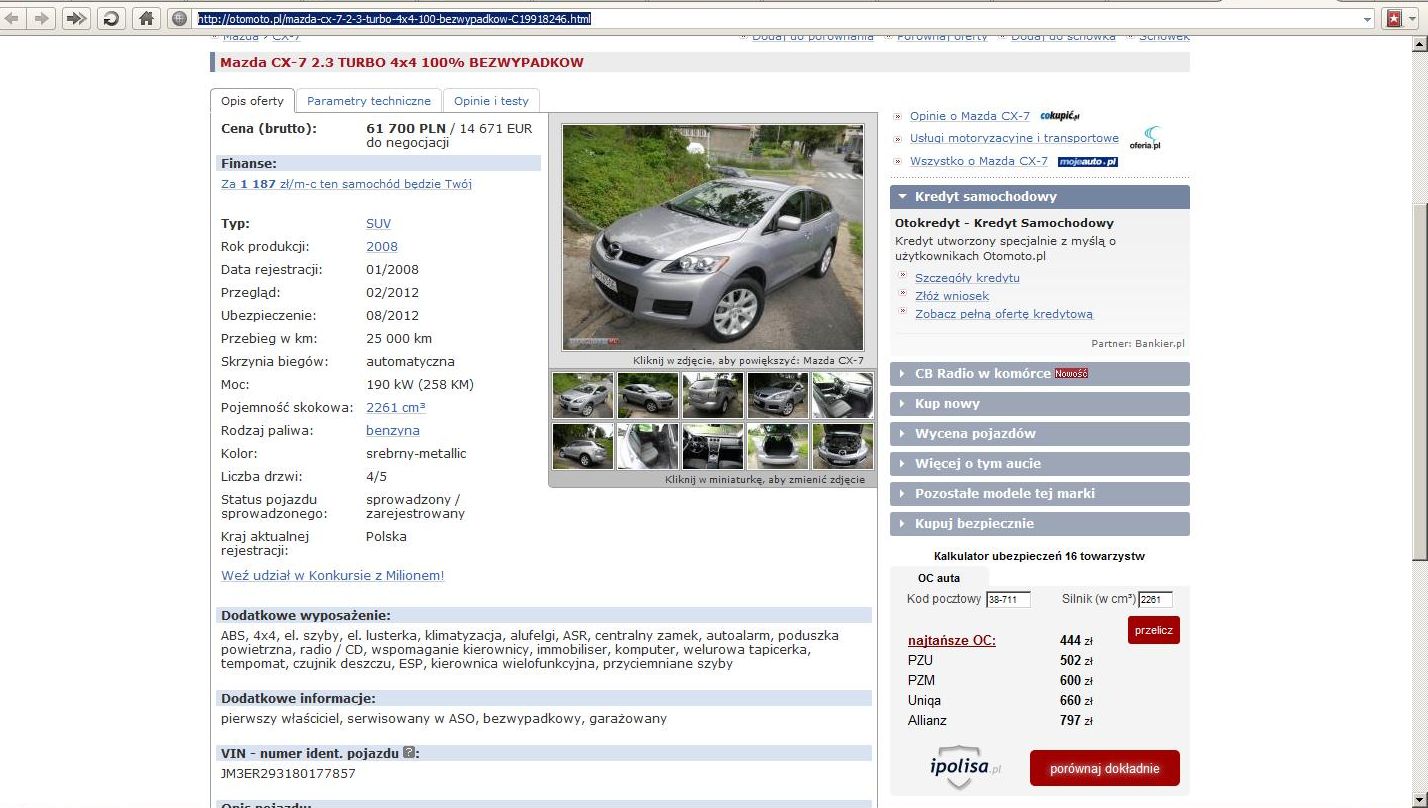Switch to the Parametry techniczne tab
This screenshot has height=808, width=1428.
point(369,101)
